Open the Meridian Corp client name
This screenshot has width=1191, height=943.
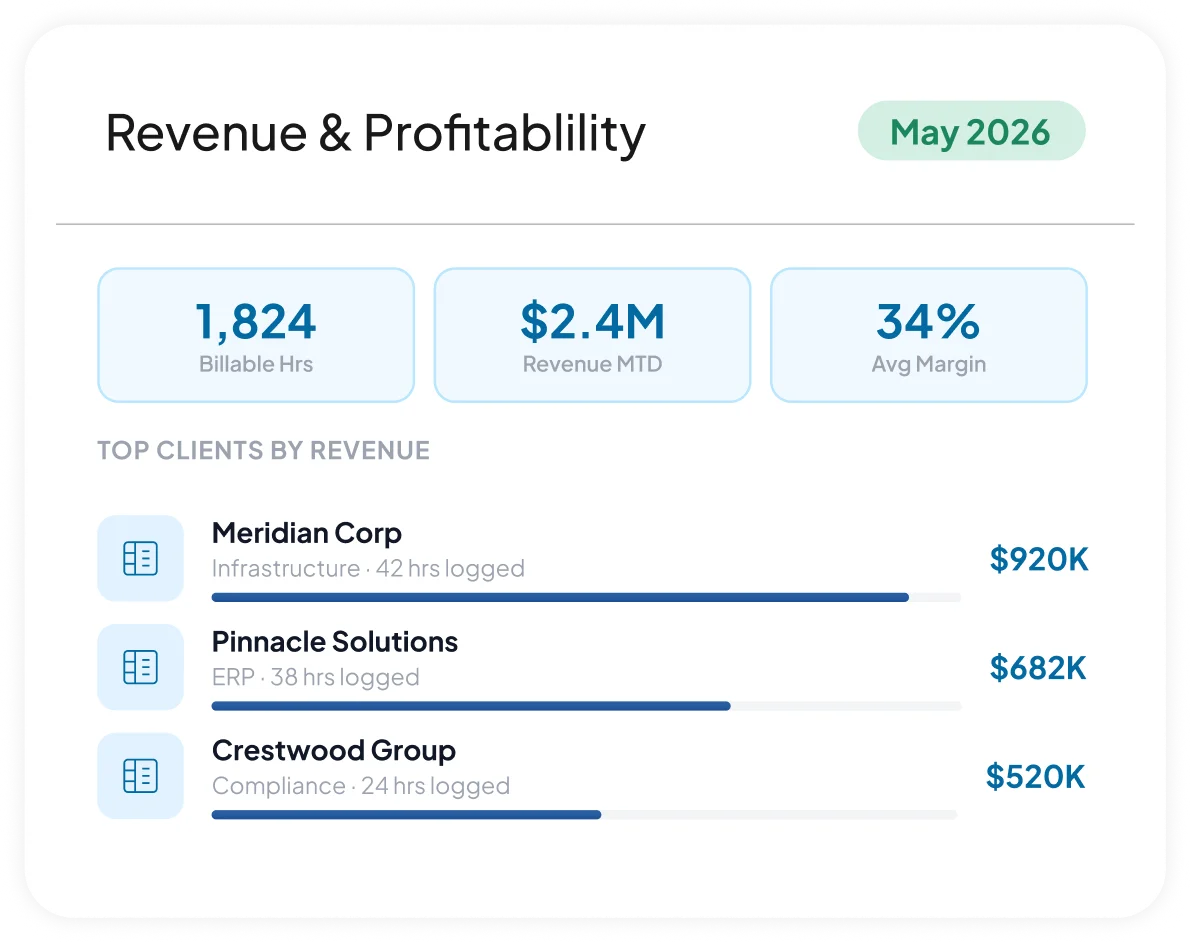point(307,533)
